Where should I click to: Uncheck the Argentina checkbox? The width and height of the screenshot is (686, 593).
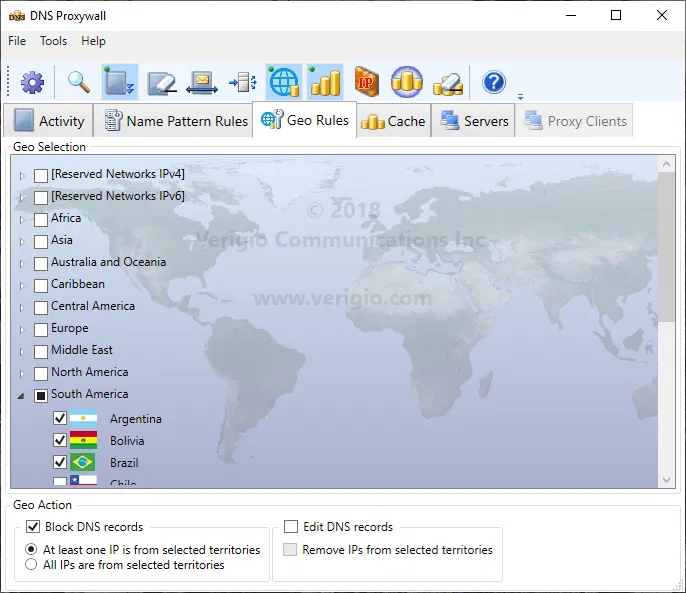pyautogui.click(x=60, y=418)
